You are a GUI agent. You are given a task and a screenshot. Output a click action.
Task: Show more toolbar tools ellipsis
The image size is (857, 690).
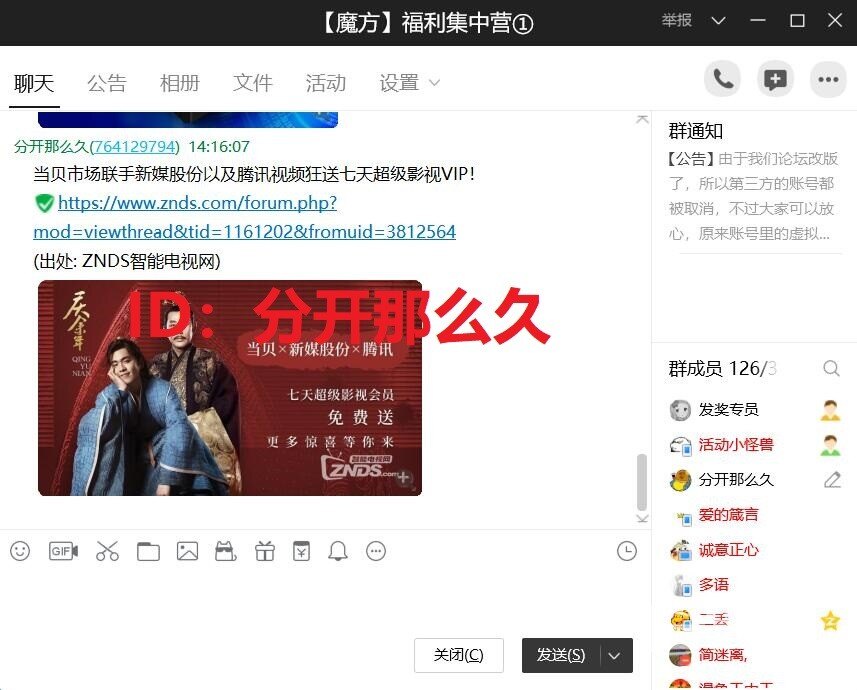[376, 551]
